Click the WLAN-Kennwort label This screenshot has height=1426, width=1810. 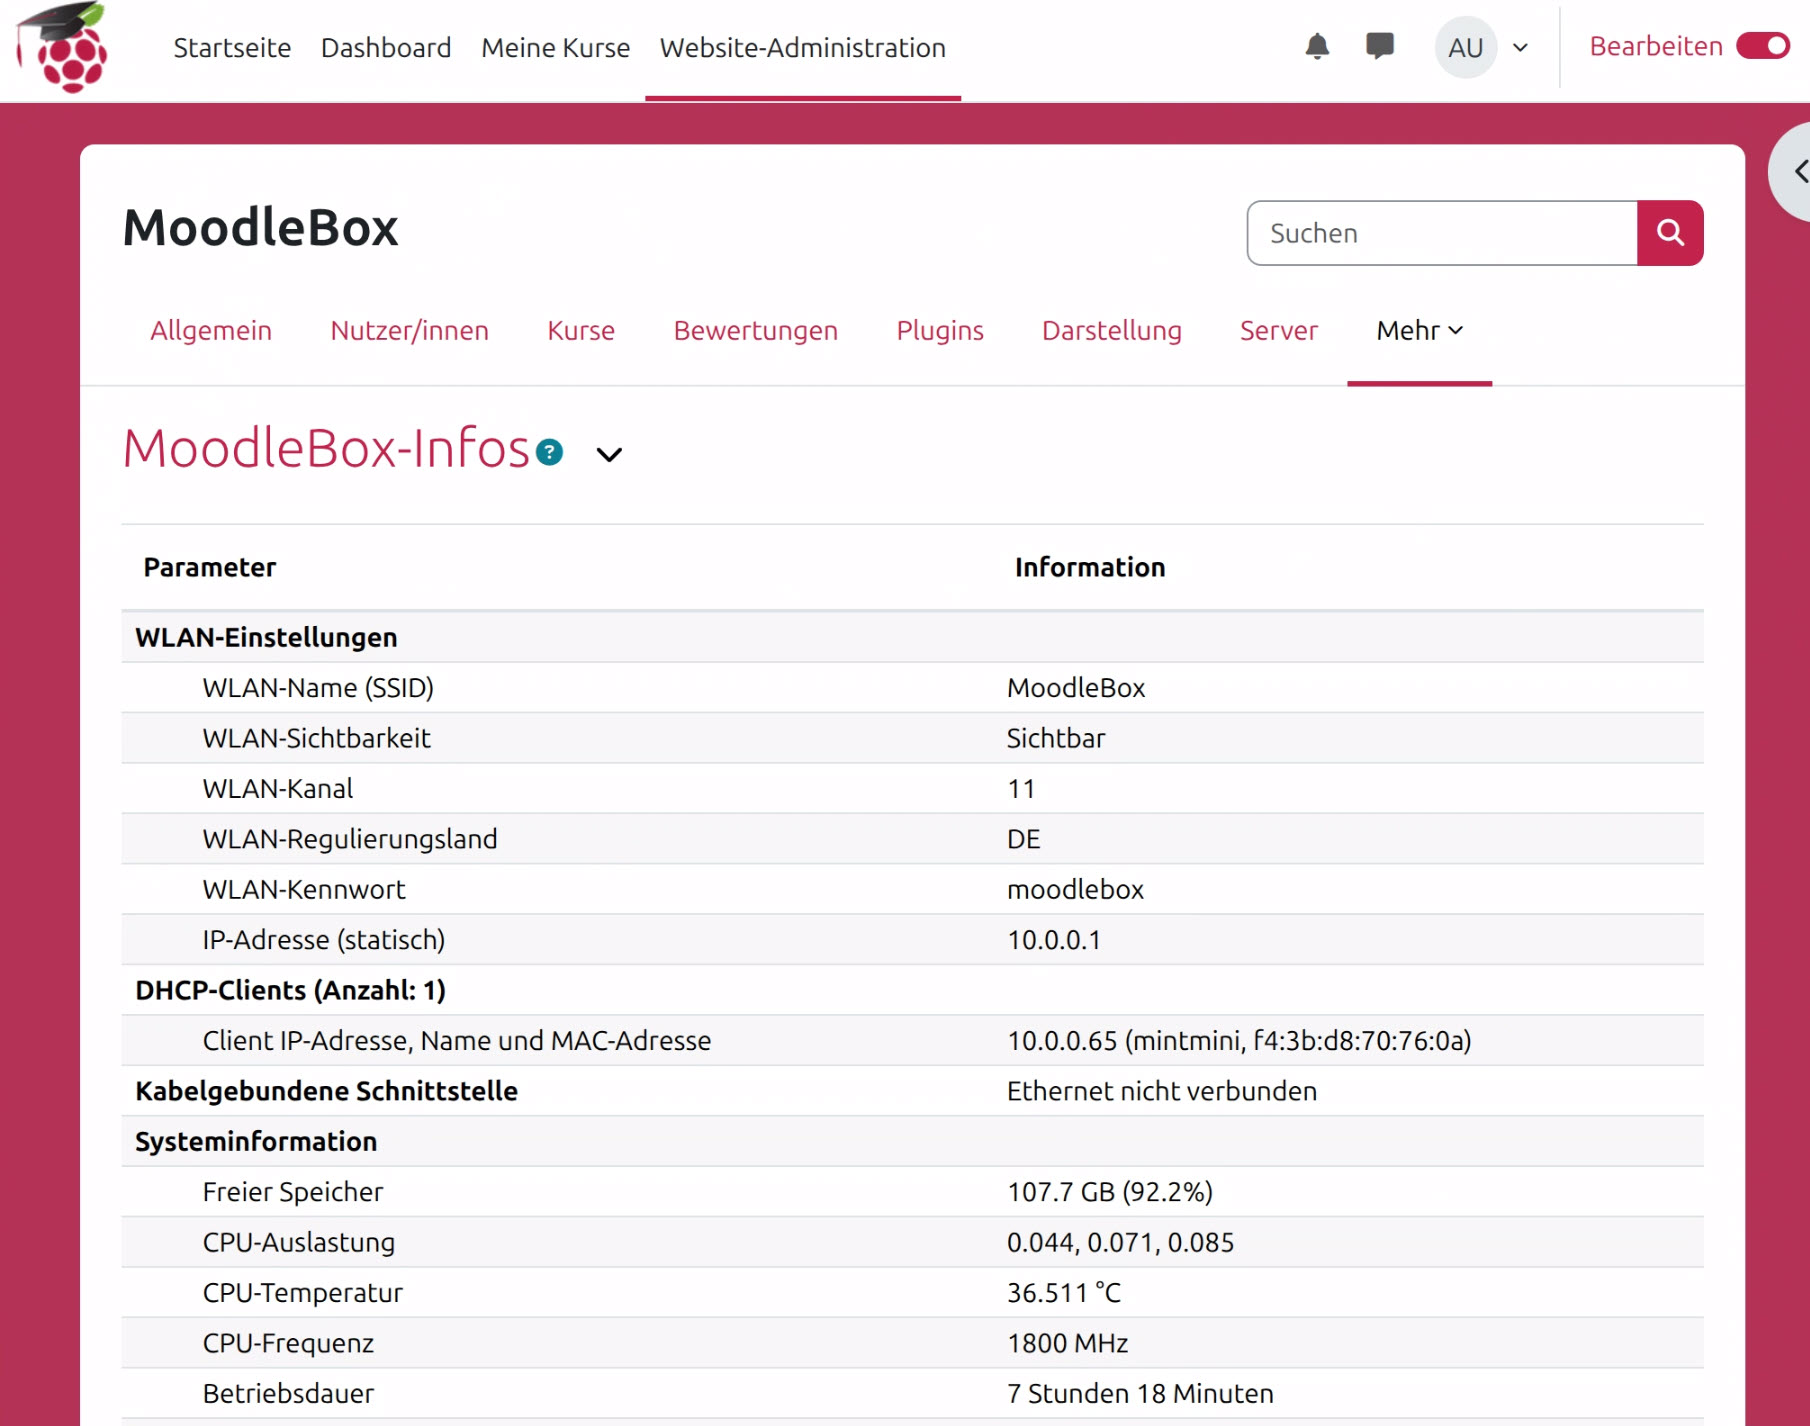(x=304, y=889)
